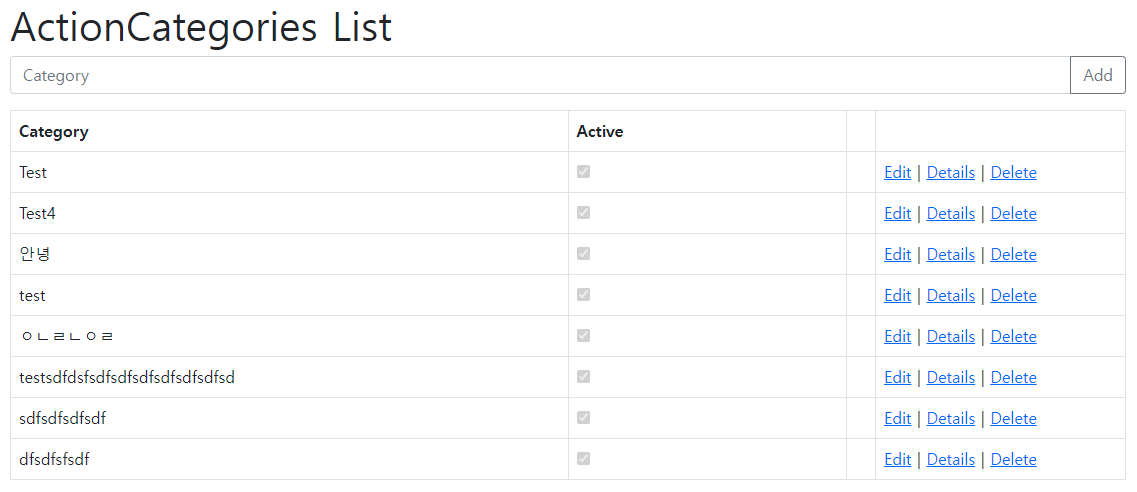1137x492 pixels.
Task: Open Details link for Test row
Action: (950, 172)
